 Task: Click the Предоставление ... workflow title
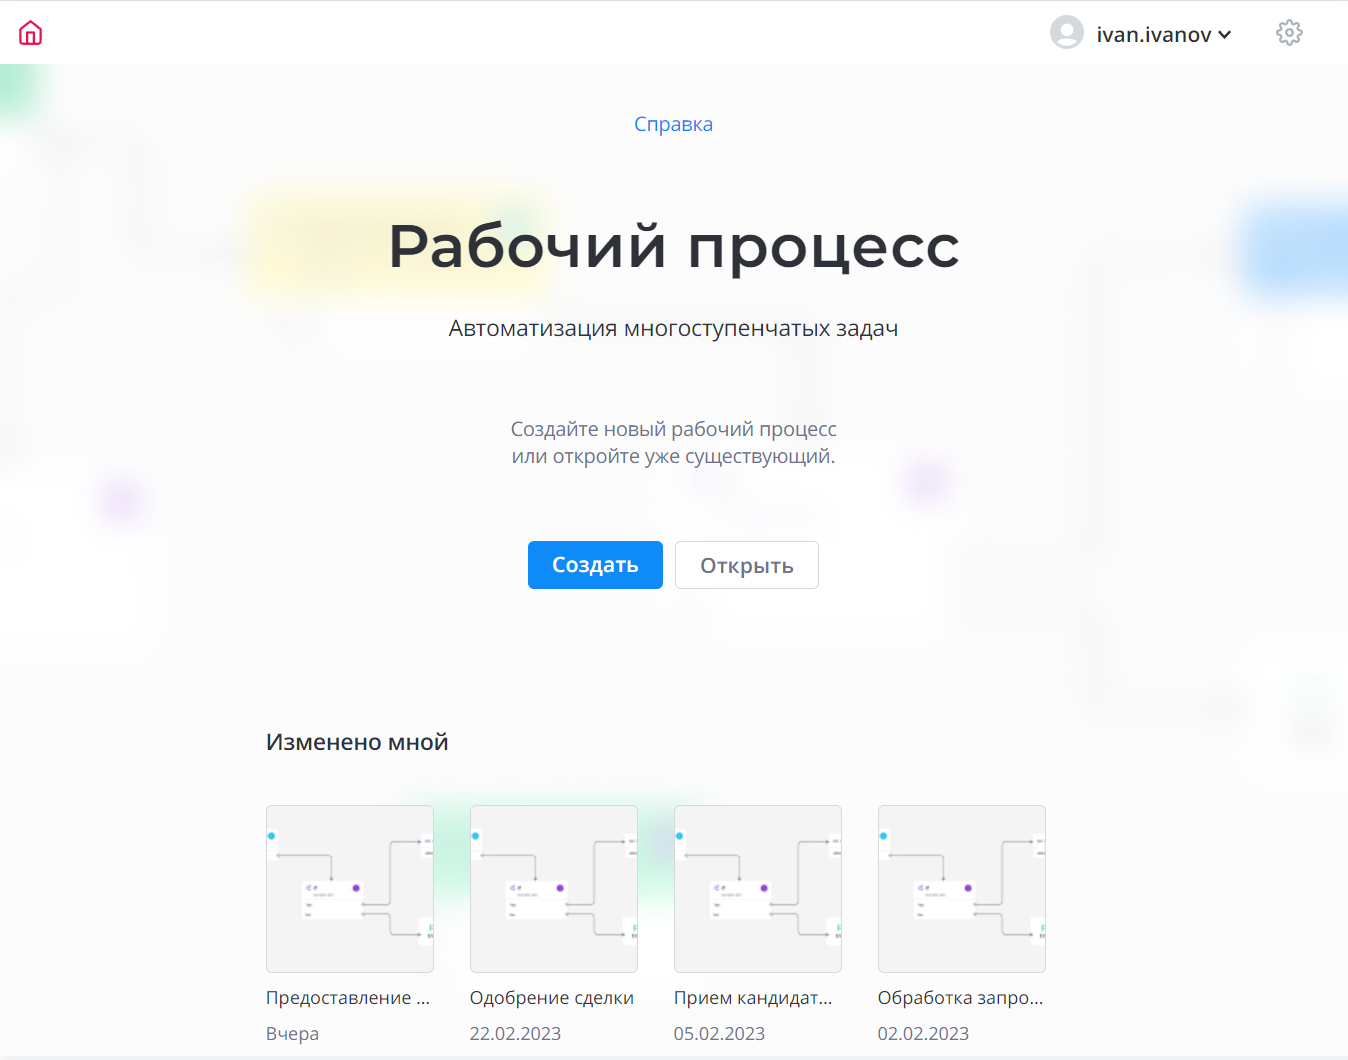[x=348, y=998]
